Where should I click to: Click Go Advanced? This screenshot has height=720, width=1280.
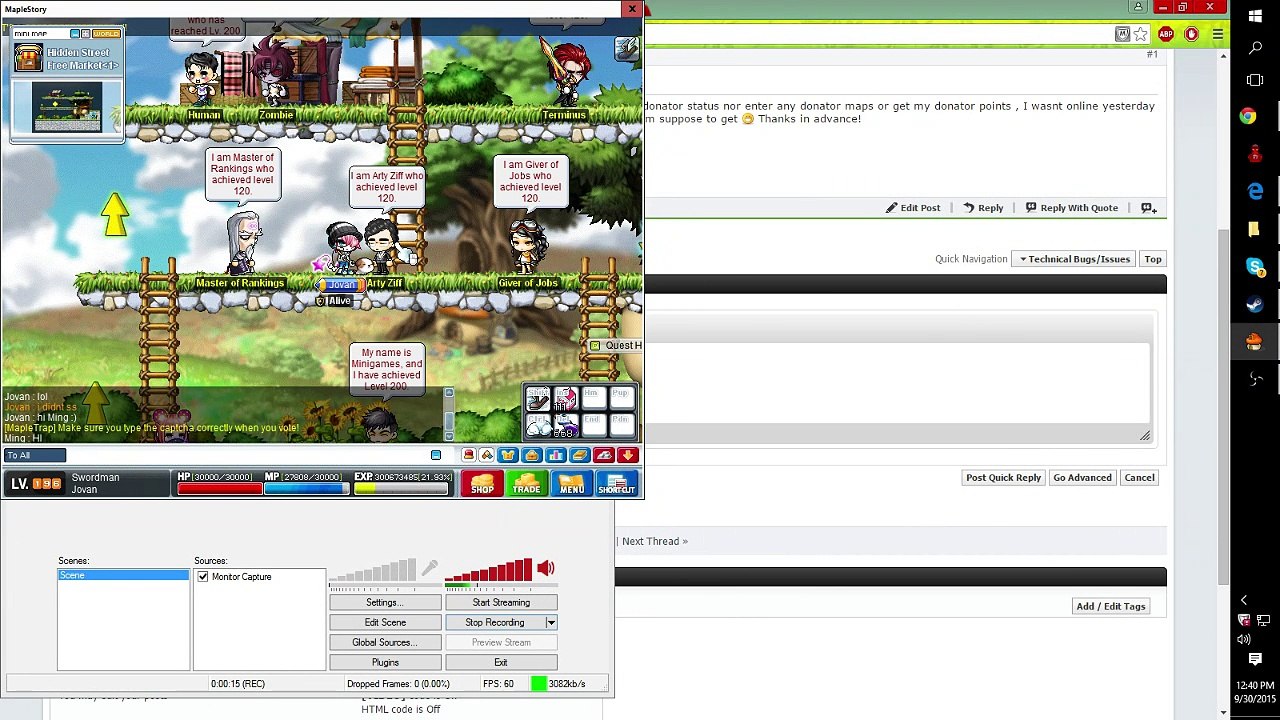(1082, 477)
